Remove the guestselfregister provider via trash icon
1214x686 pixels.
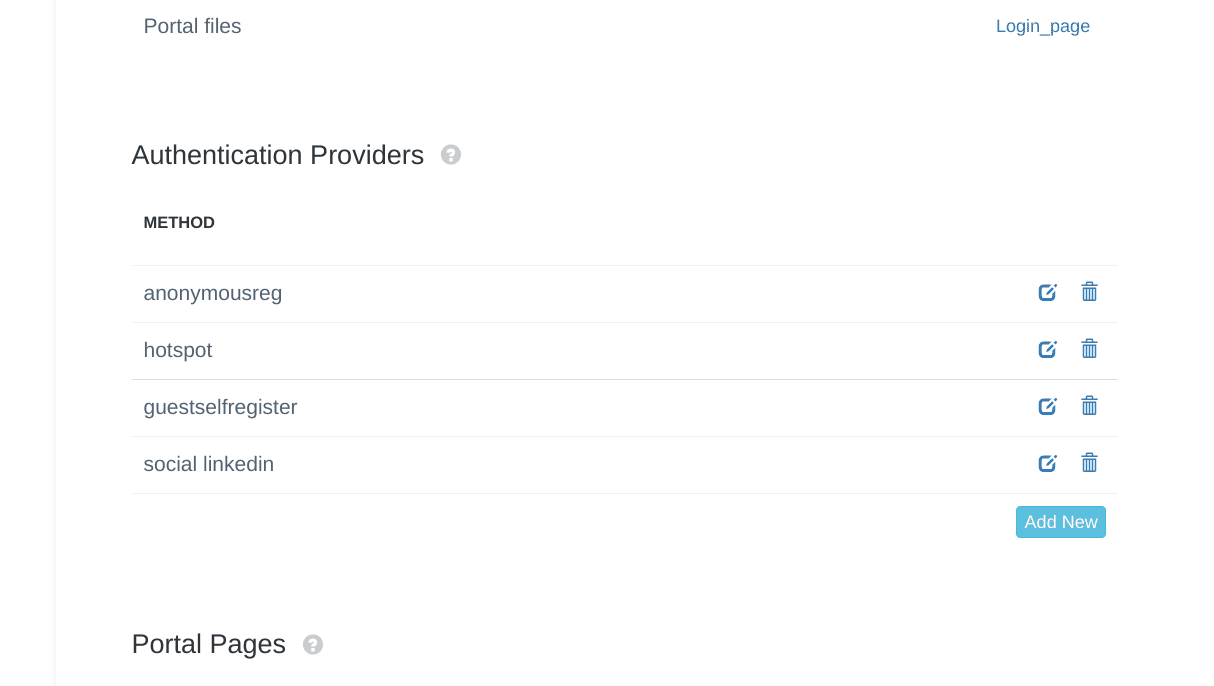(1089, 406)
